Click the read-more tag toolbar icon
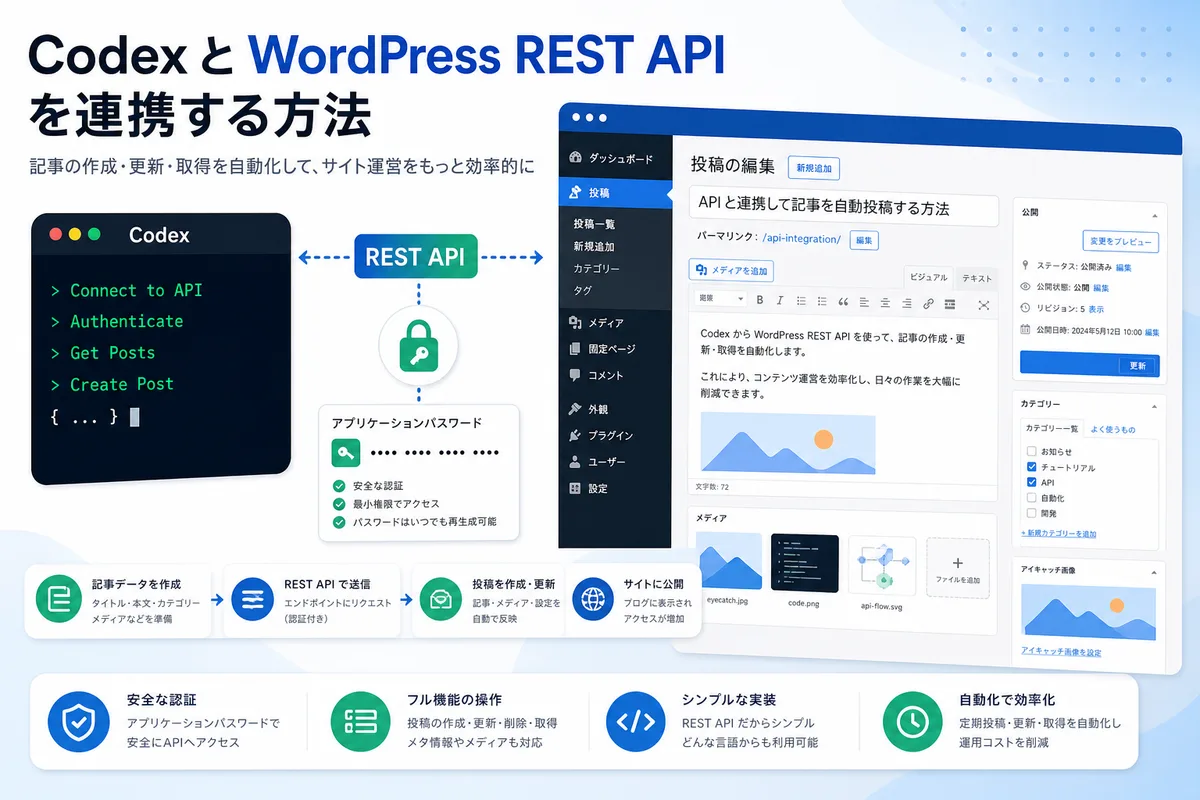The image size is (1200, 800). pyautogui.click(x=949, y=303)
